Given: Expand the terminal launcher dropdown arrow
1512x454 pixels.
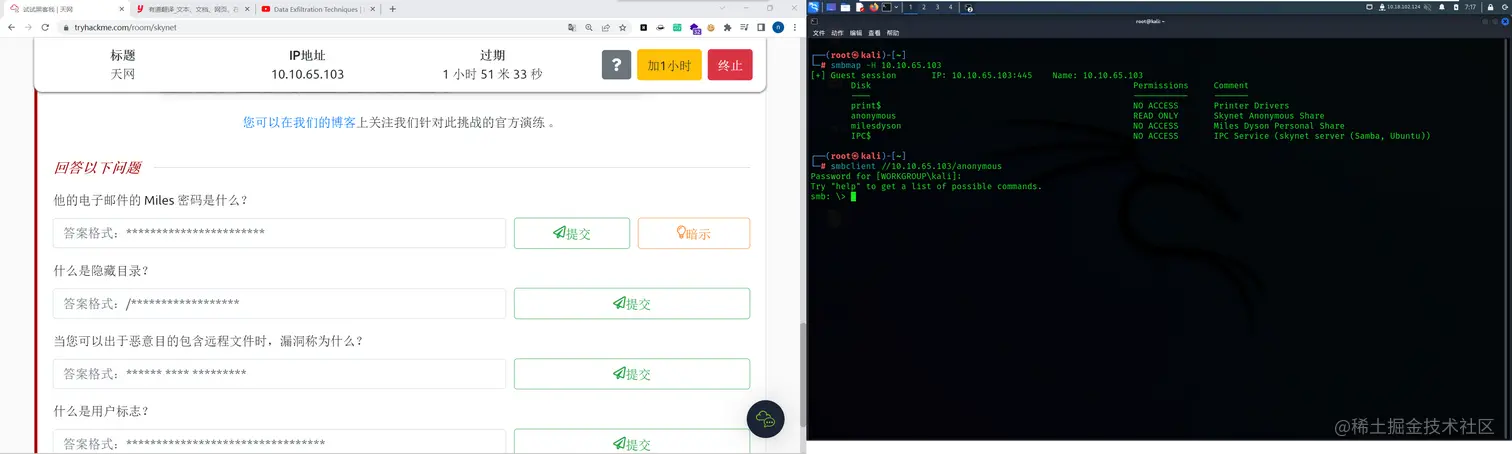Looking at the screenshot, I should click(x=897, y=7).
